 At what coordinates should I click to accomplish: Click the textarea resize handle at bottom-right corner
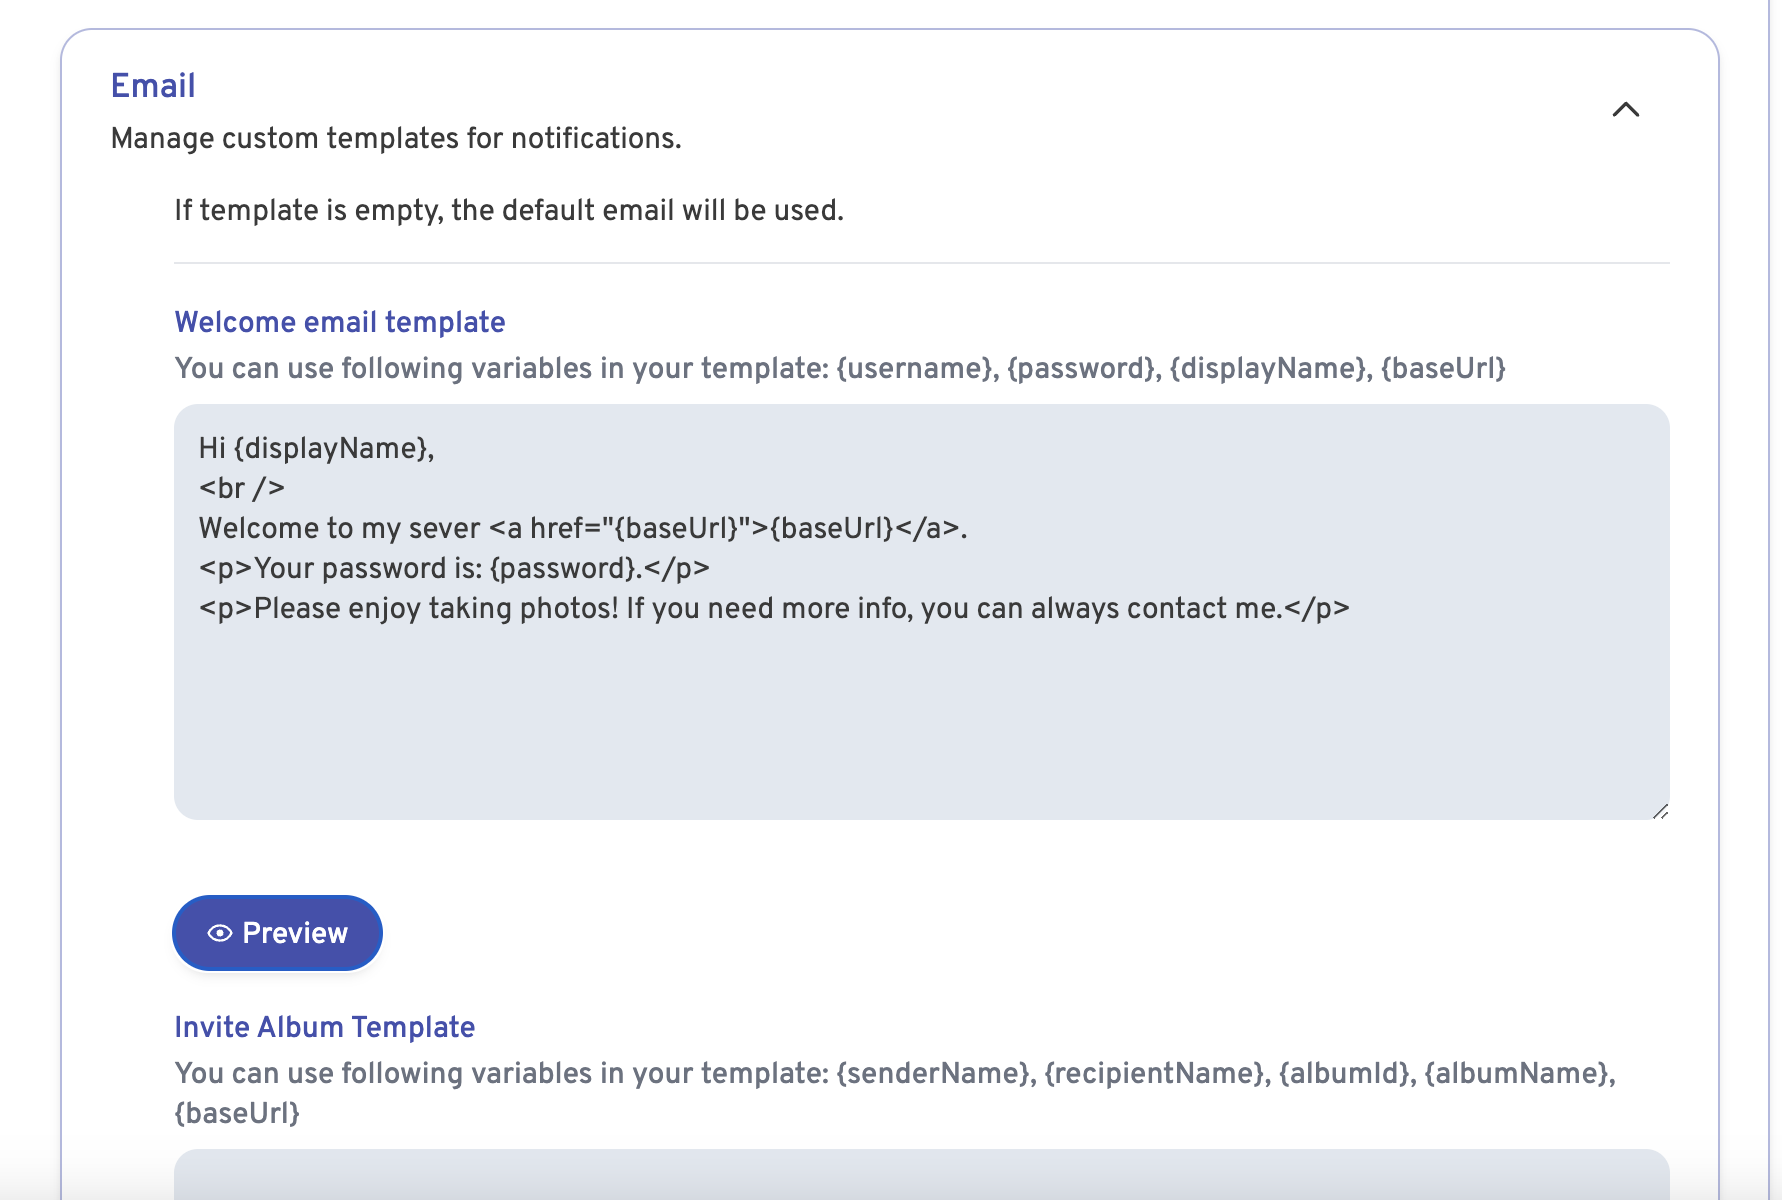point(1660,812)
